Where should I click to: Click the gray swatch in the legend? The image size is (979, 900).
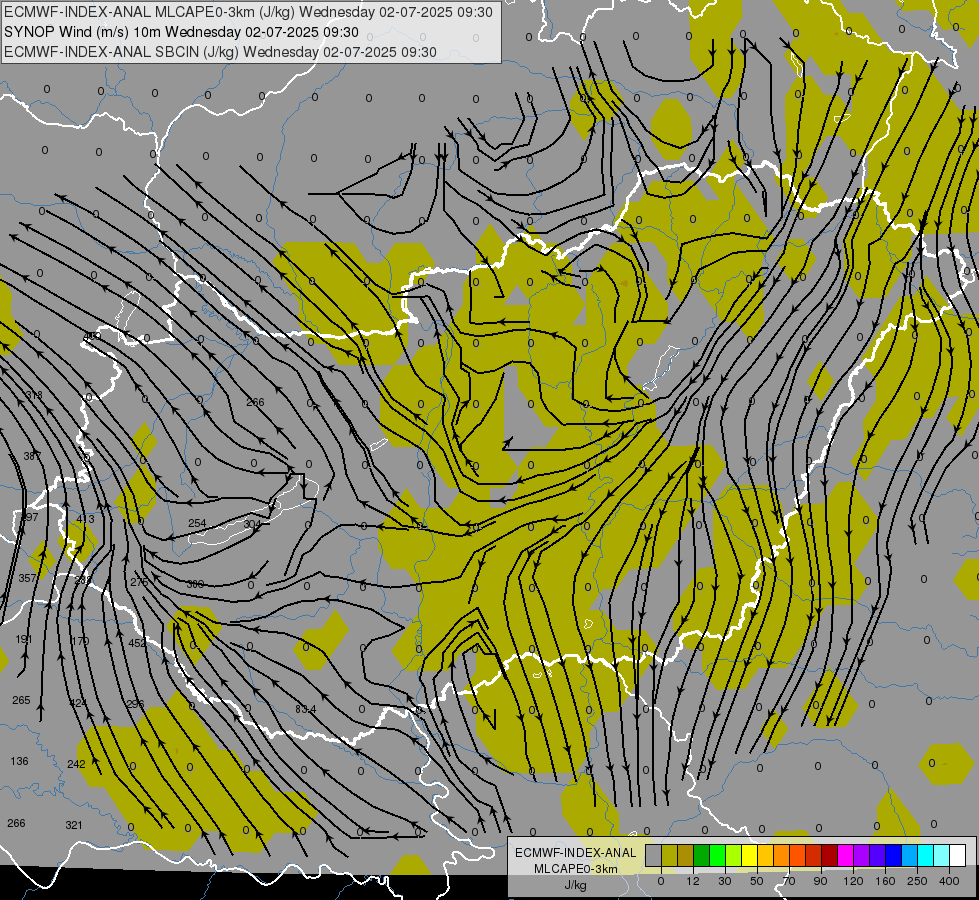coord(654,855)
